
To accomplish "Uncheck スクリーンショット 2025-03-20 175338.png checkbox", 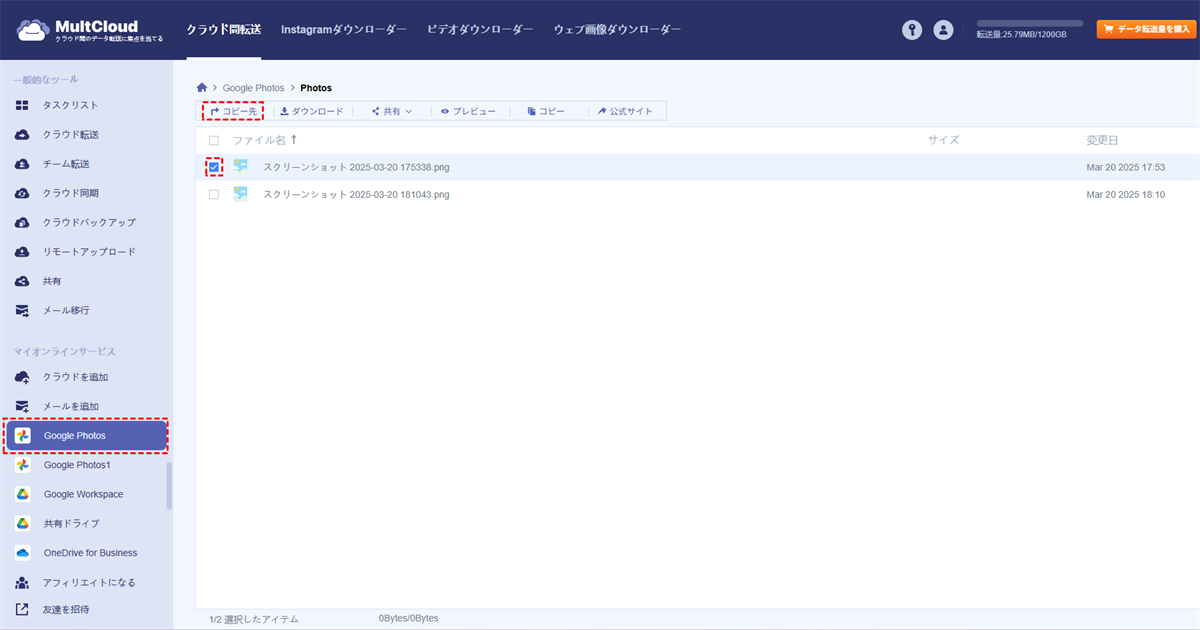I will click(214, 167).
